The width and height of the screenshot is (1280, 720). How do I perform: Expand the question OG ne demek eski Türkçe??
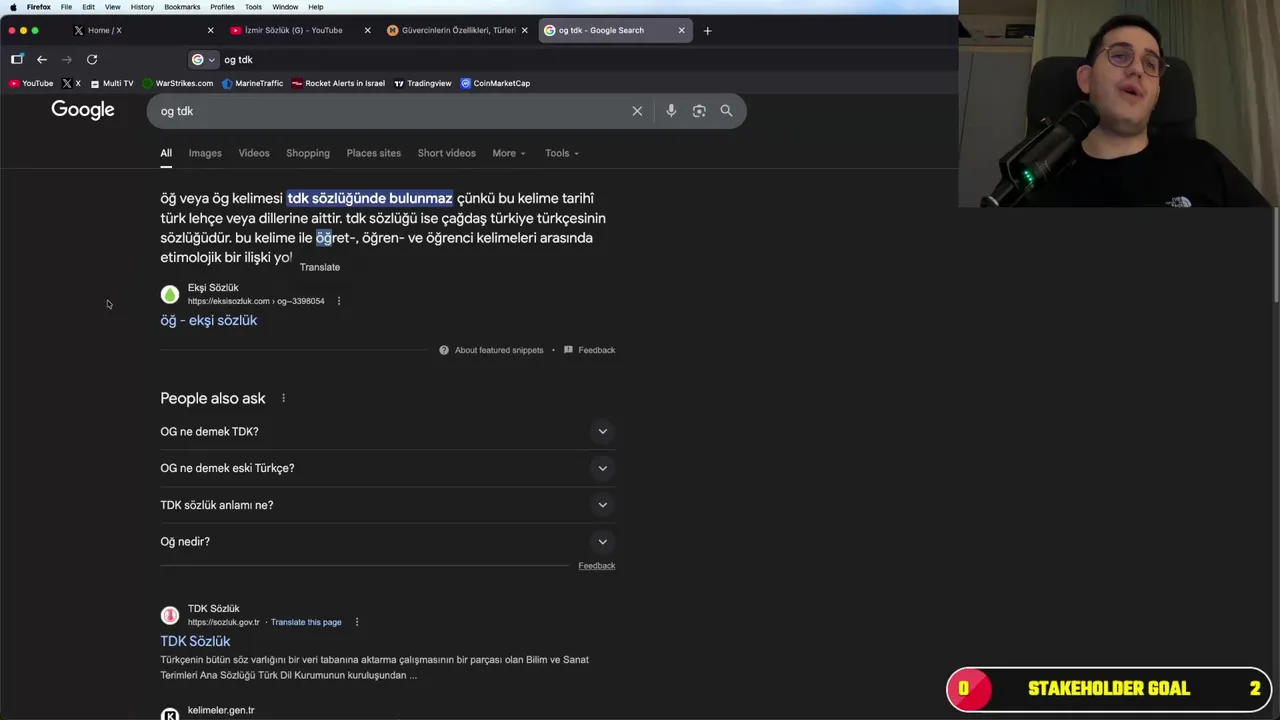[387, 468]
